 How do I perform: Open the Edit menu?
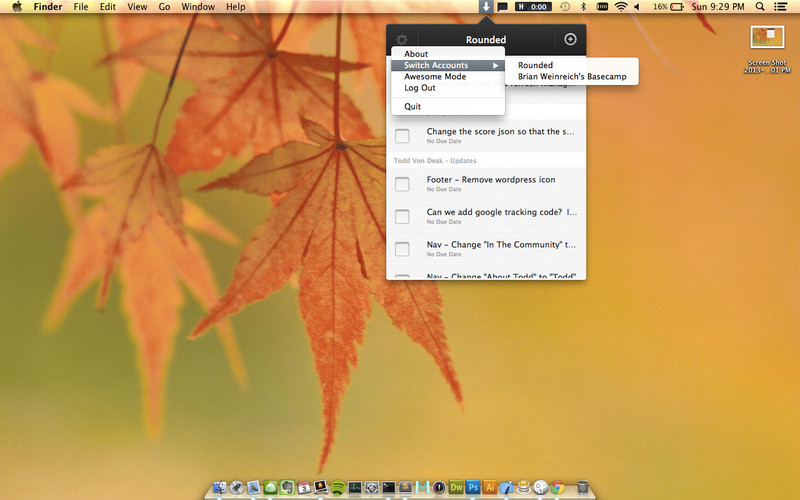coord(108,7)
